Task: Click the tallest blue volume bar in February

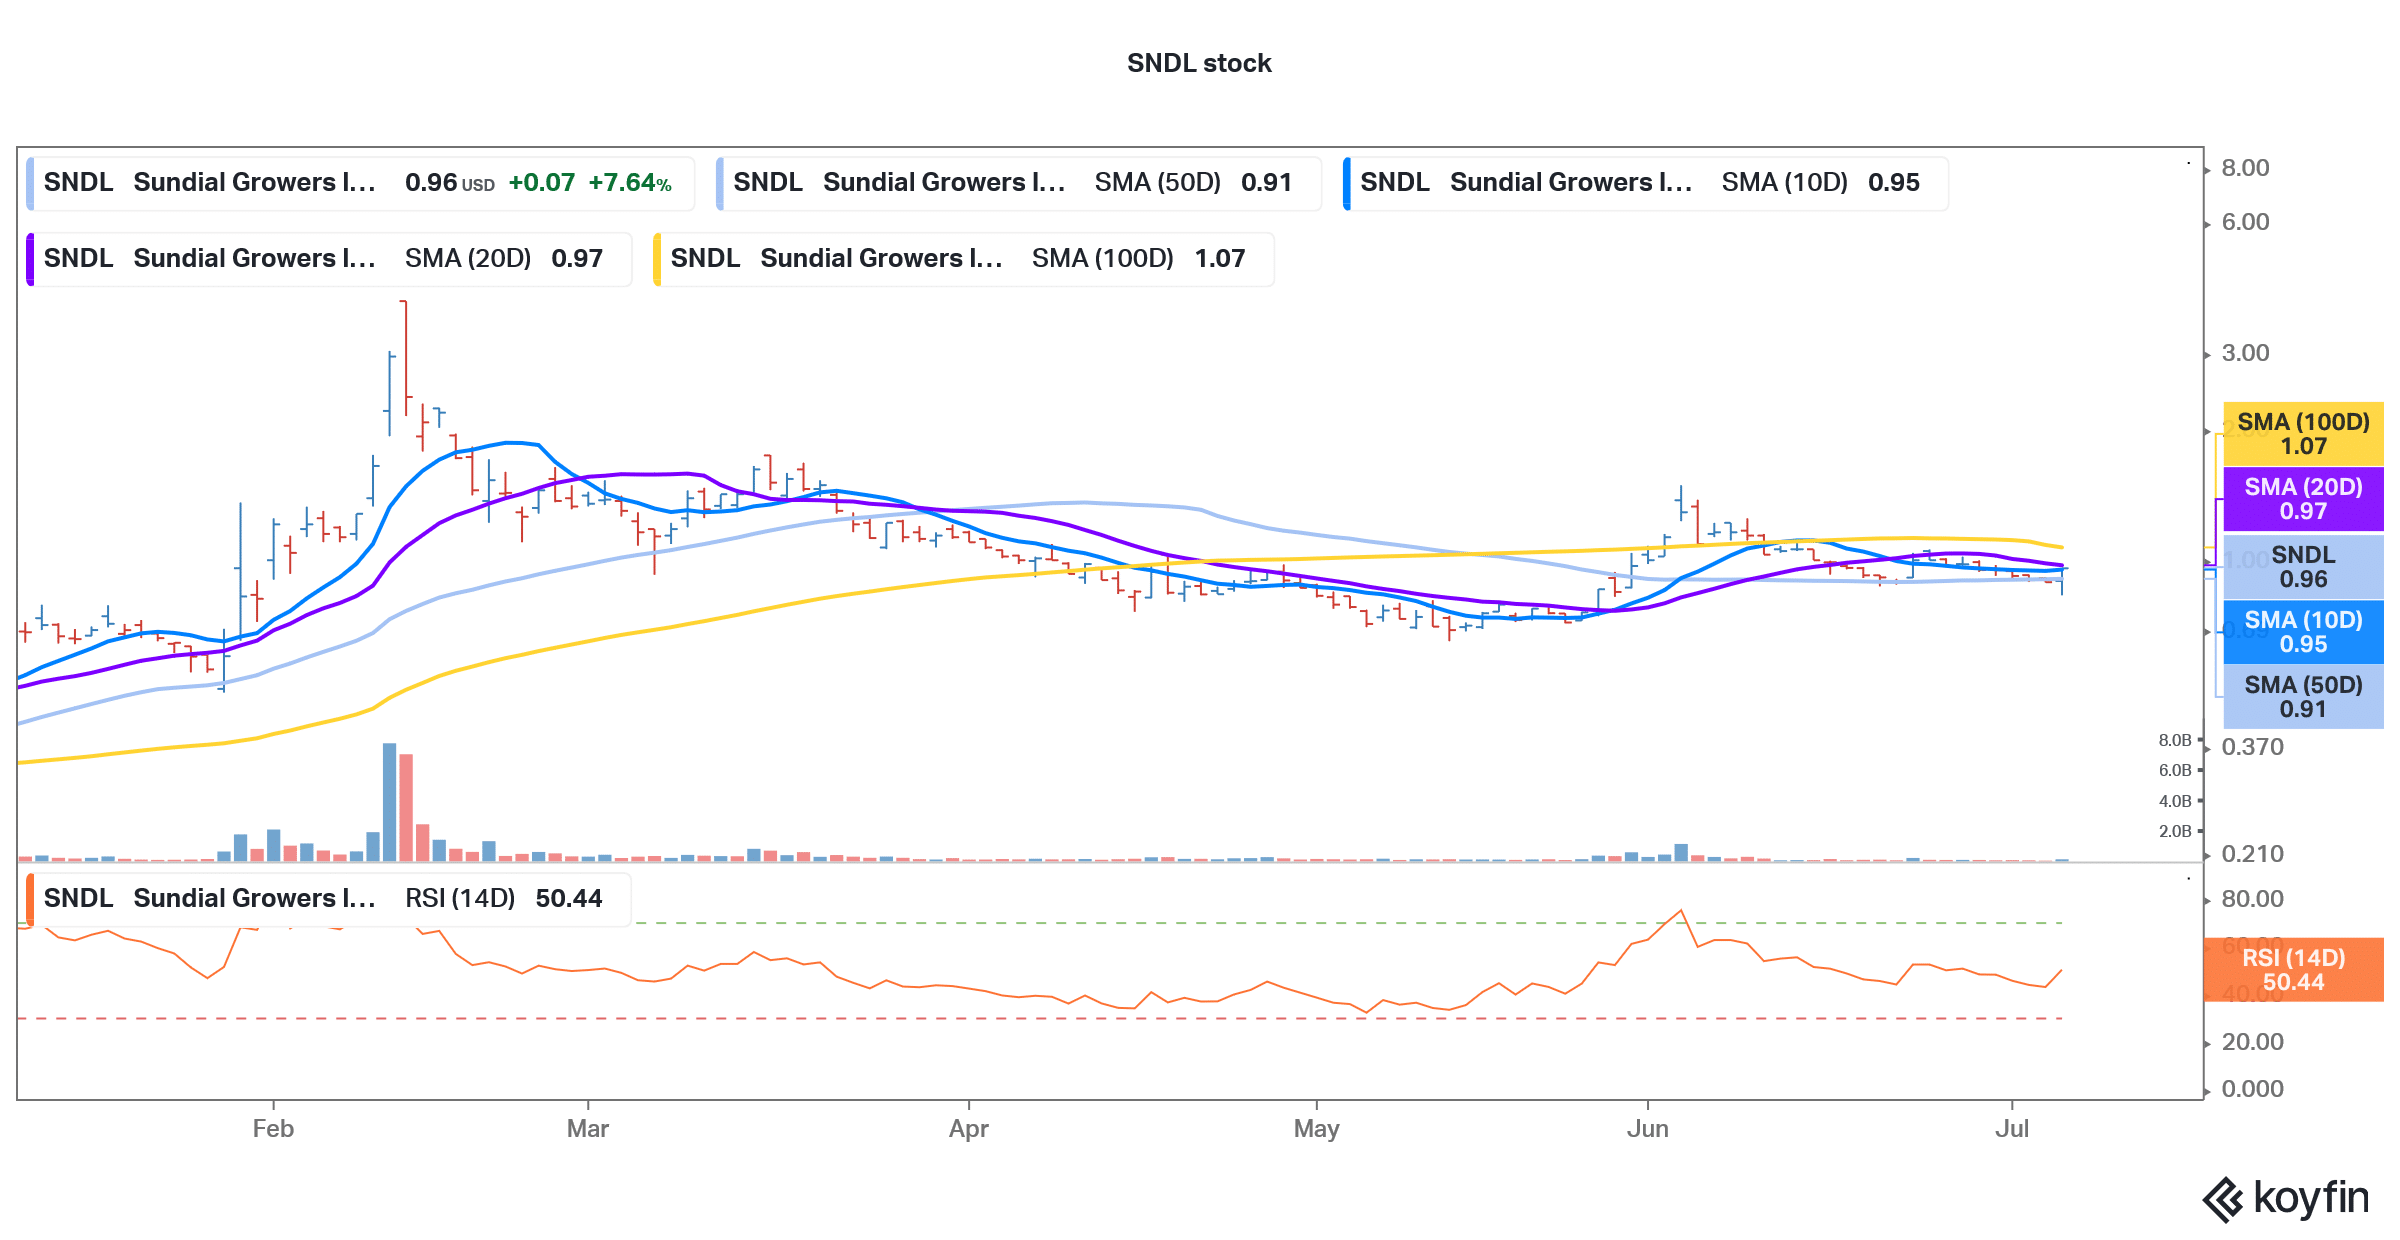Action: (x=389, y=802)
